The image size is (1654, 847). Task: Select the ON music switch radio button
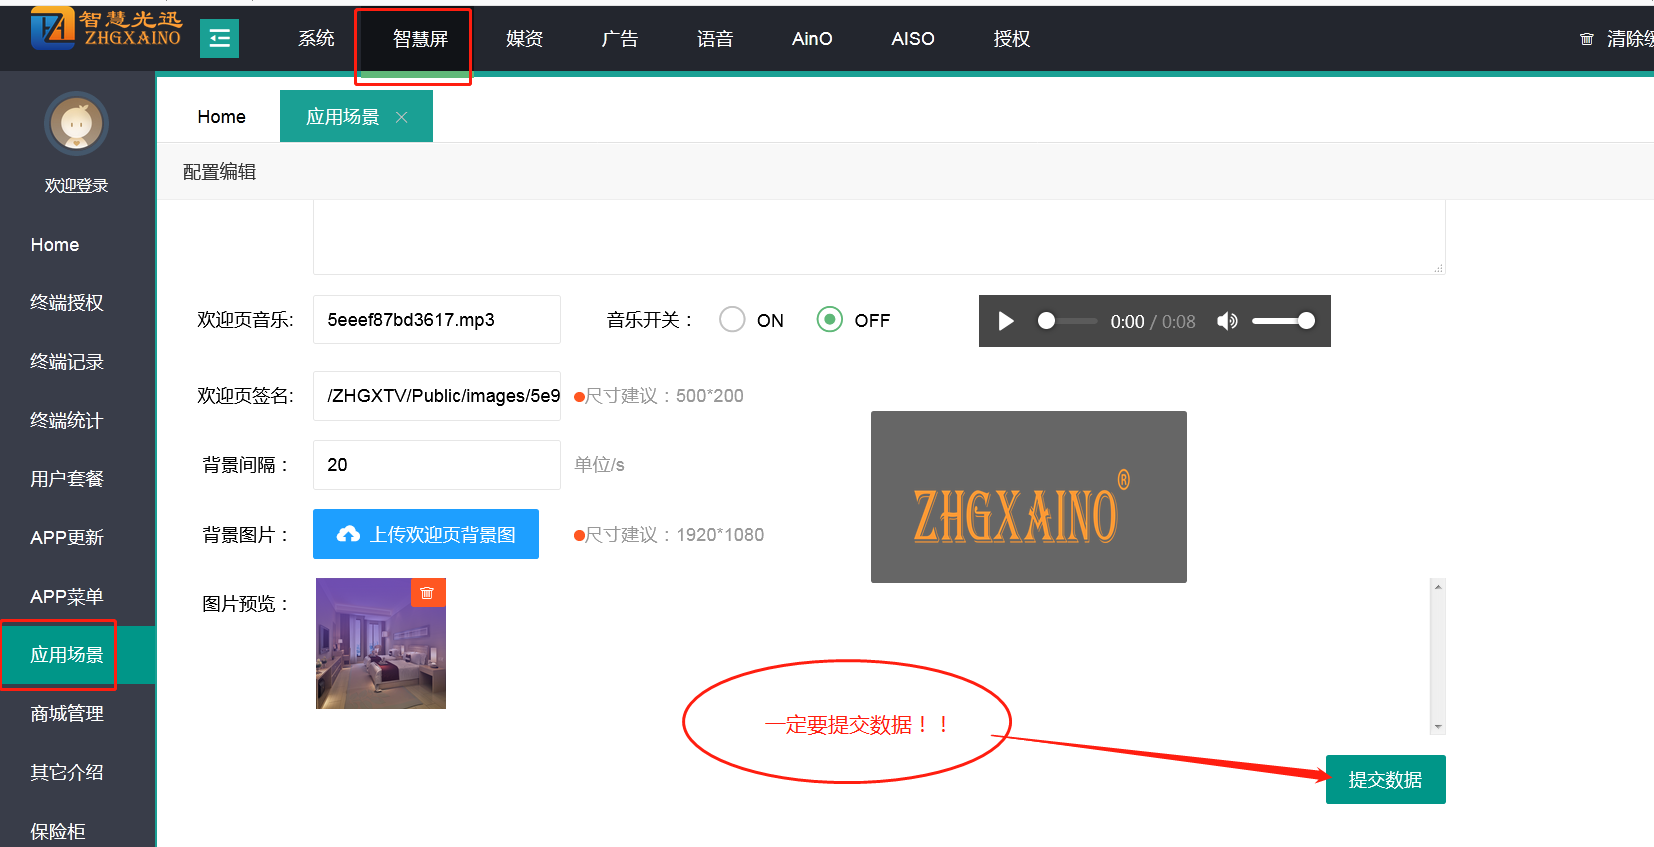click(x=732, y=319)
